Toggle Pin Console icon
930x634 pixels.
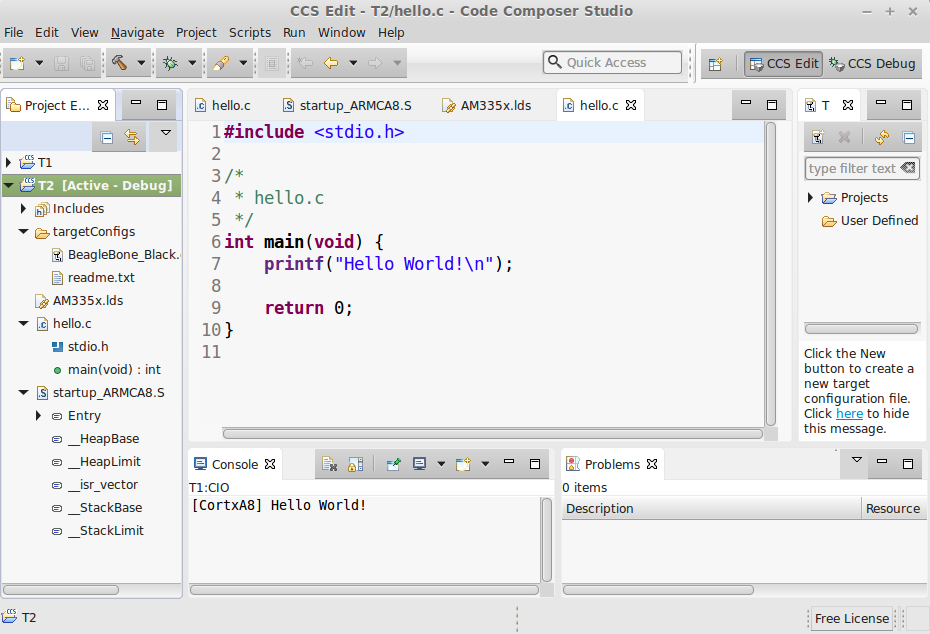pos(393,464)
